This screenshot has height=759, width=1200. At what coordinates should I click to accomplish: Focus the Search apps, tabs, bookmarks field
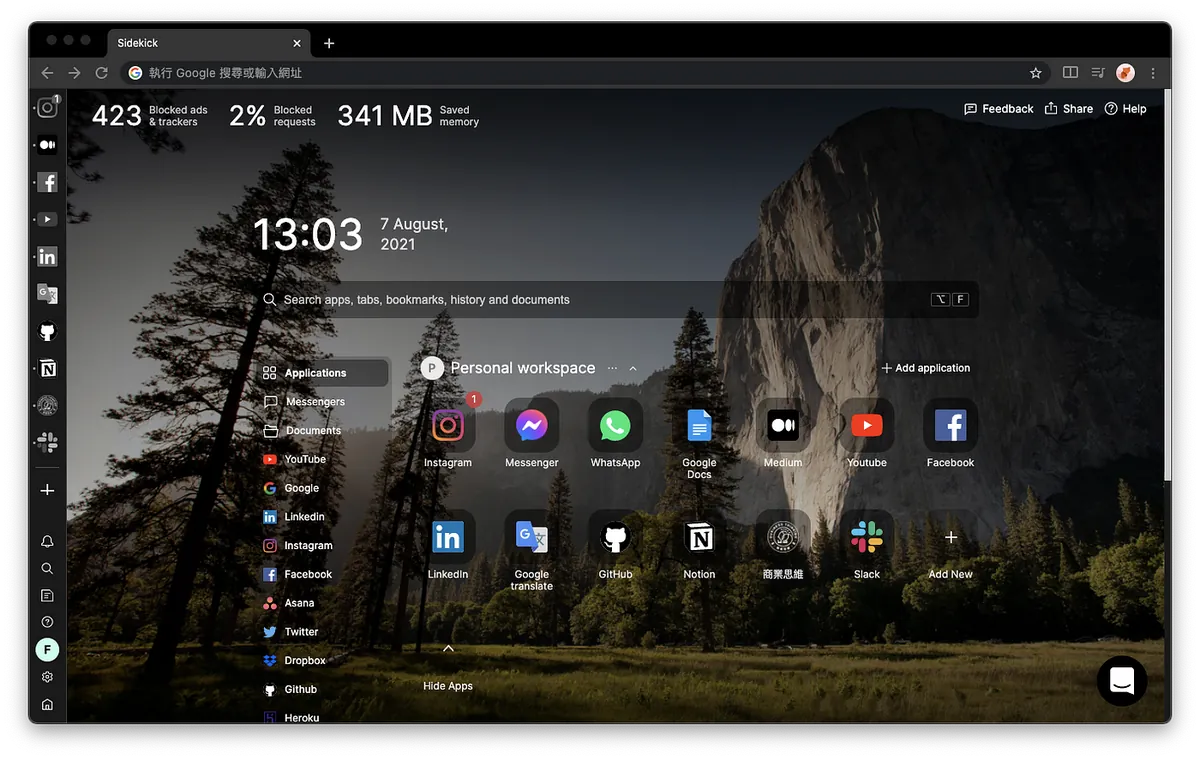600,300
